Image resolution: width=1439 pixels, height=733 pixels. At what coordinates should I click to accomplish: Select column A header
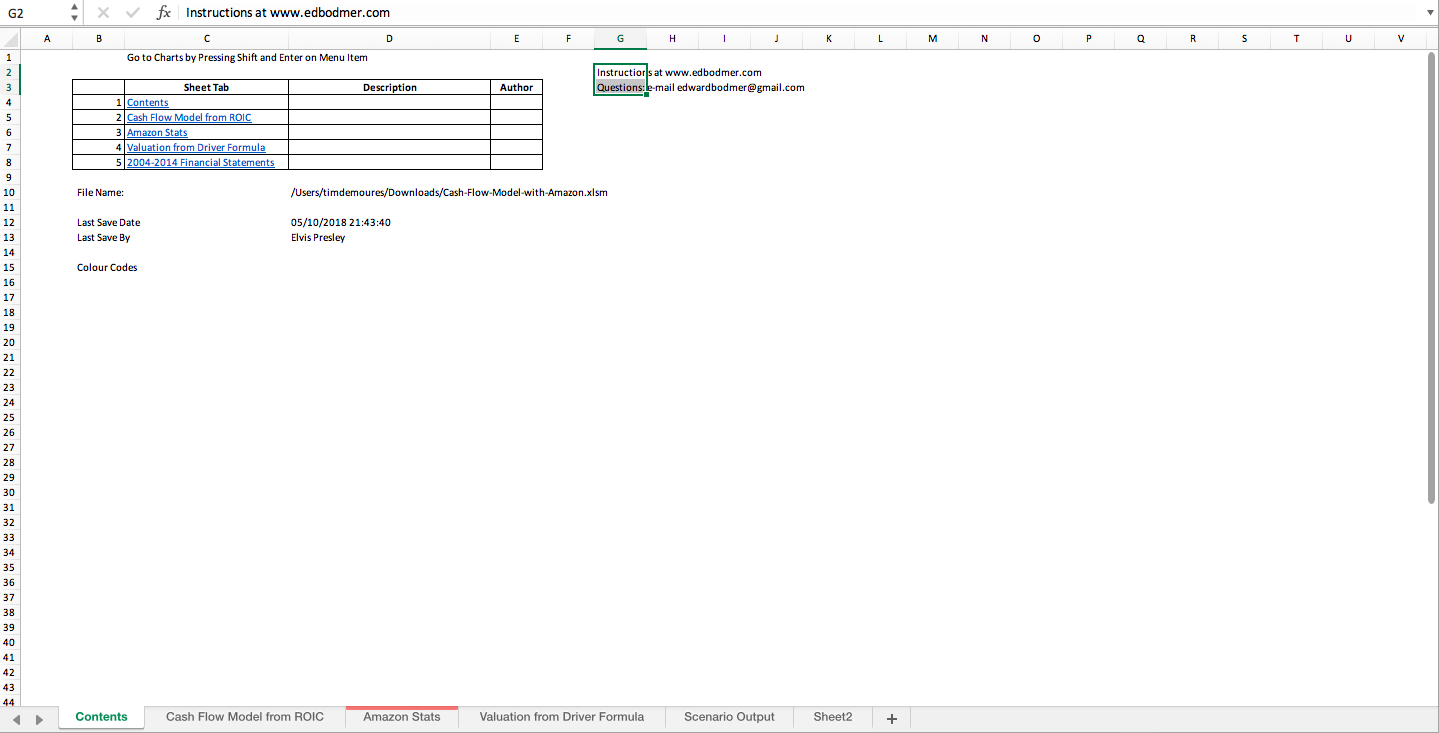[x=47, y=39]
